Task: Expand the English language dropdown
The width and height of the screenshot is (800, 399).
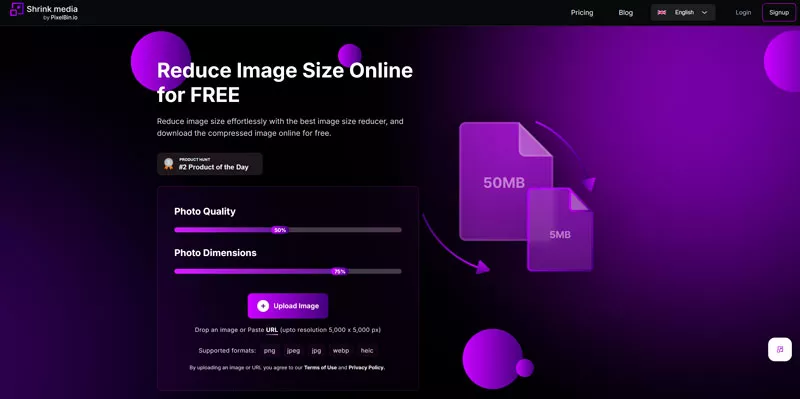Action: point(683,13)
